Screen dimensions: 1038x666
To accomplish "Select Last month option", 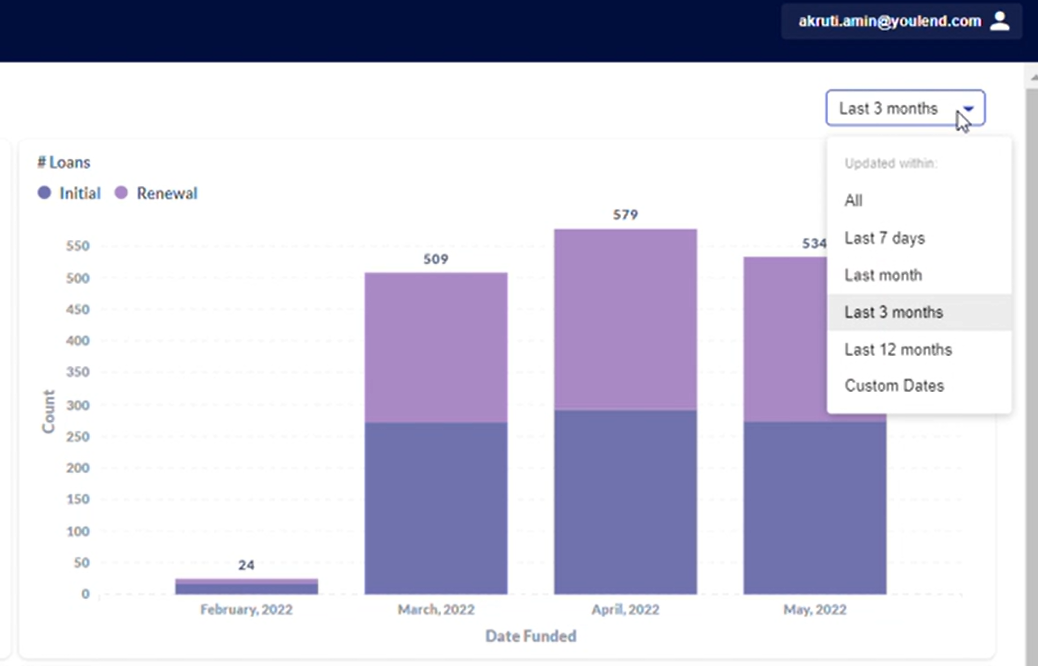I will [920, 275].
